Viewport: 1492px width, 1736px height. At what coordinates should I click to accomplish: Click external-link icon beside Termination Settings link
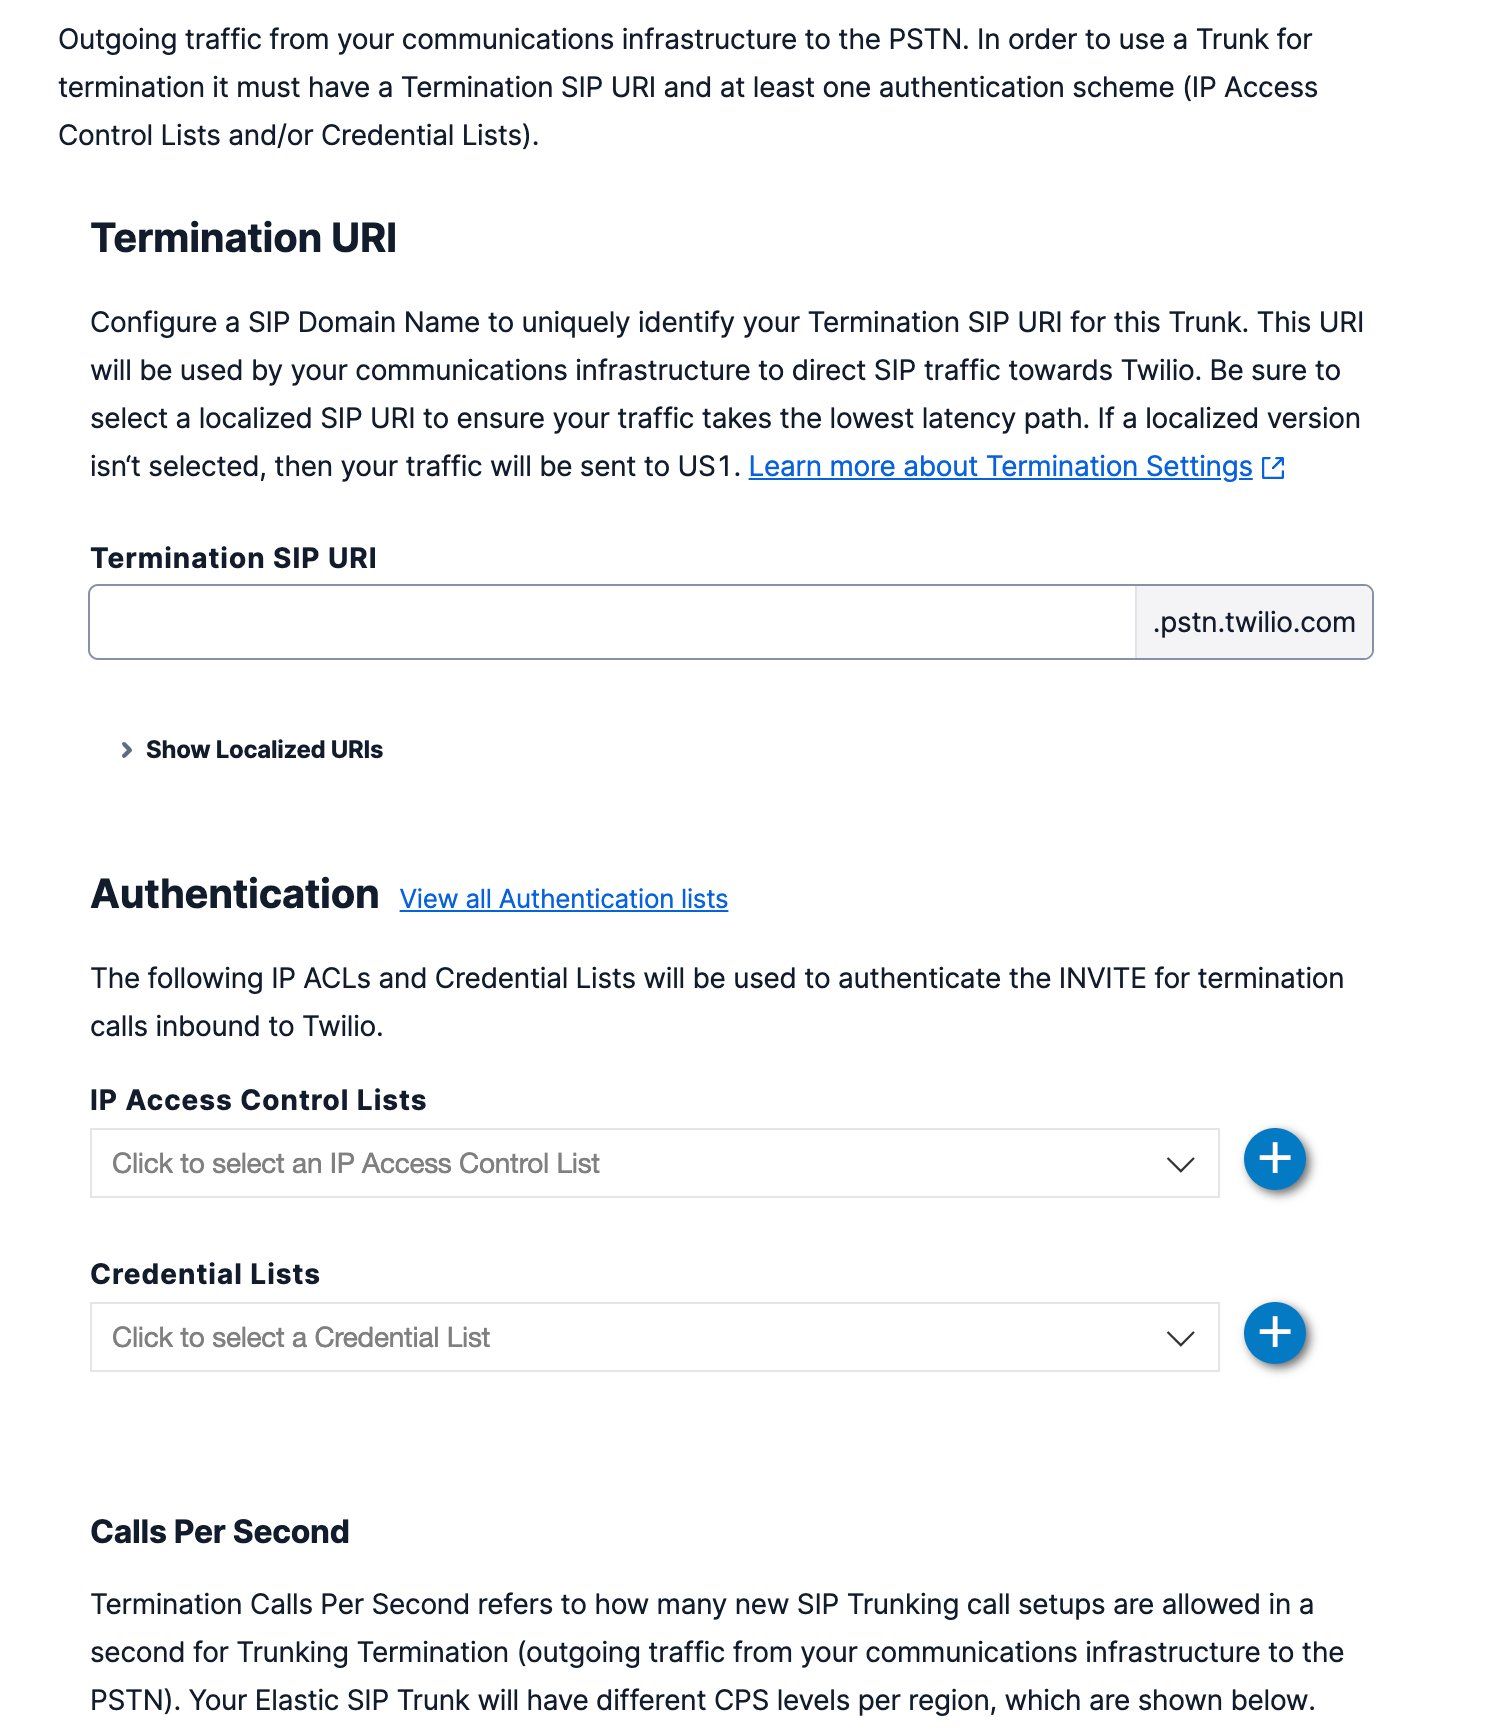point(1273,468)
